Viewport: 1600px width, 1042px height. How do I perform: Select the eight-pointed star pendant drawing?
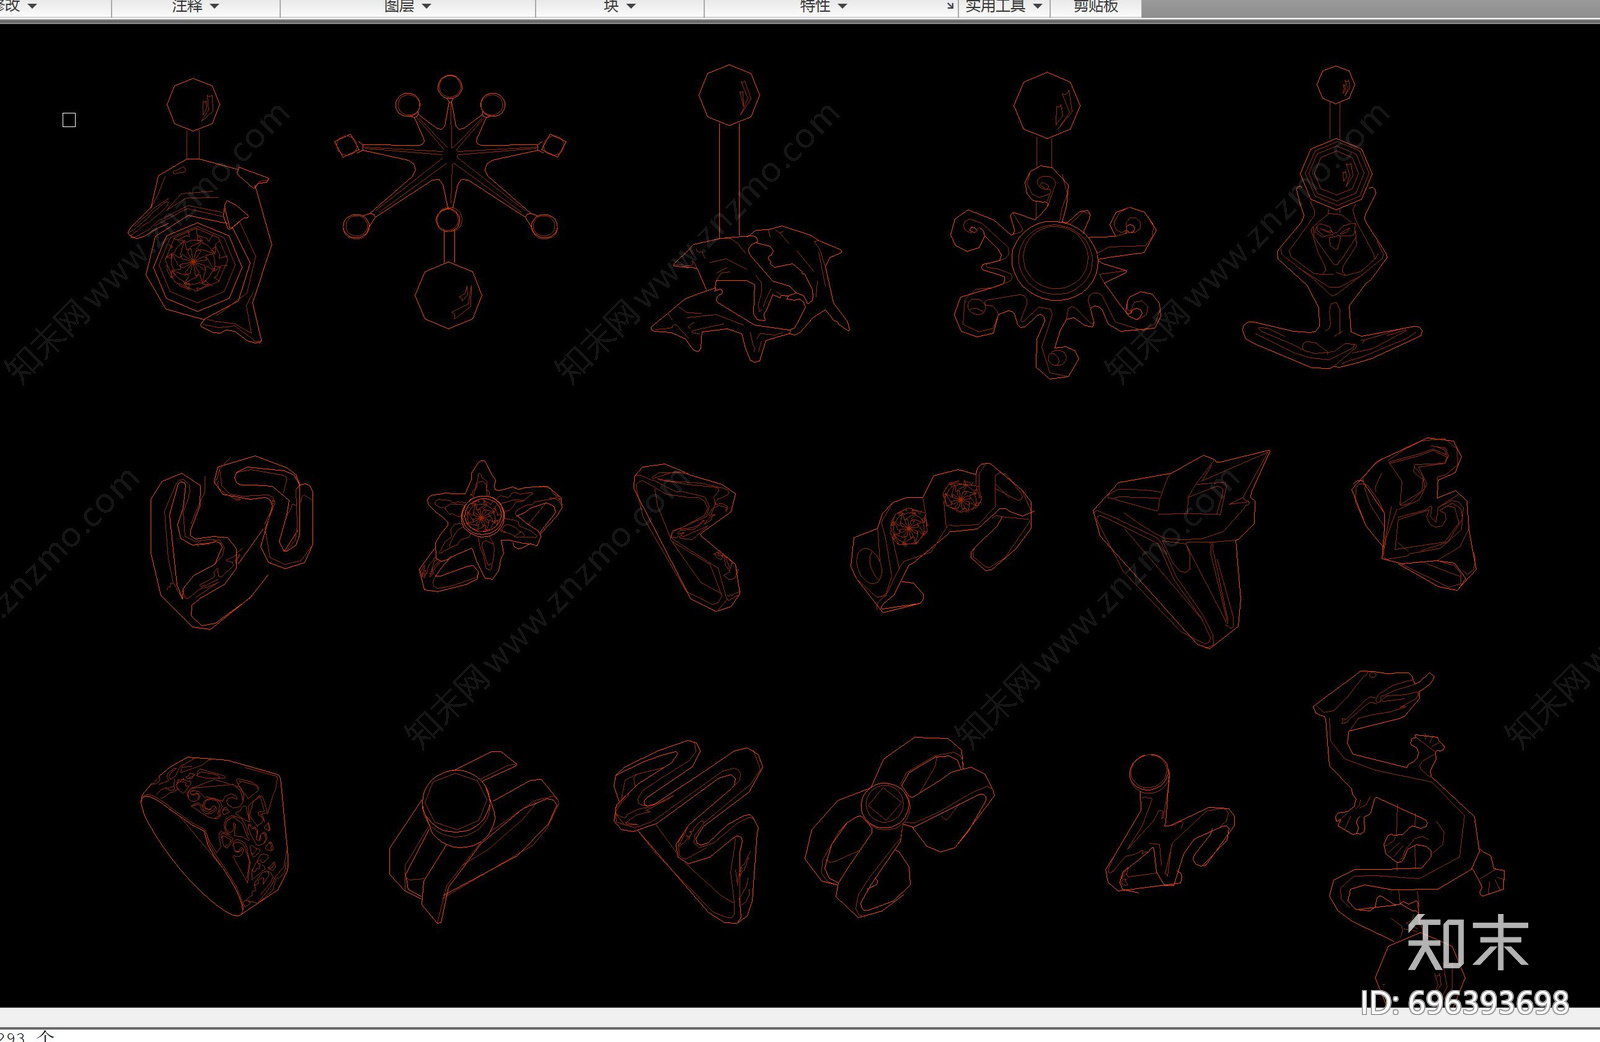pos(450,200)
